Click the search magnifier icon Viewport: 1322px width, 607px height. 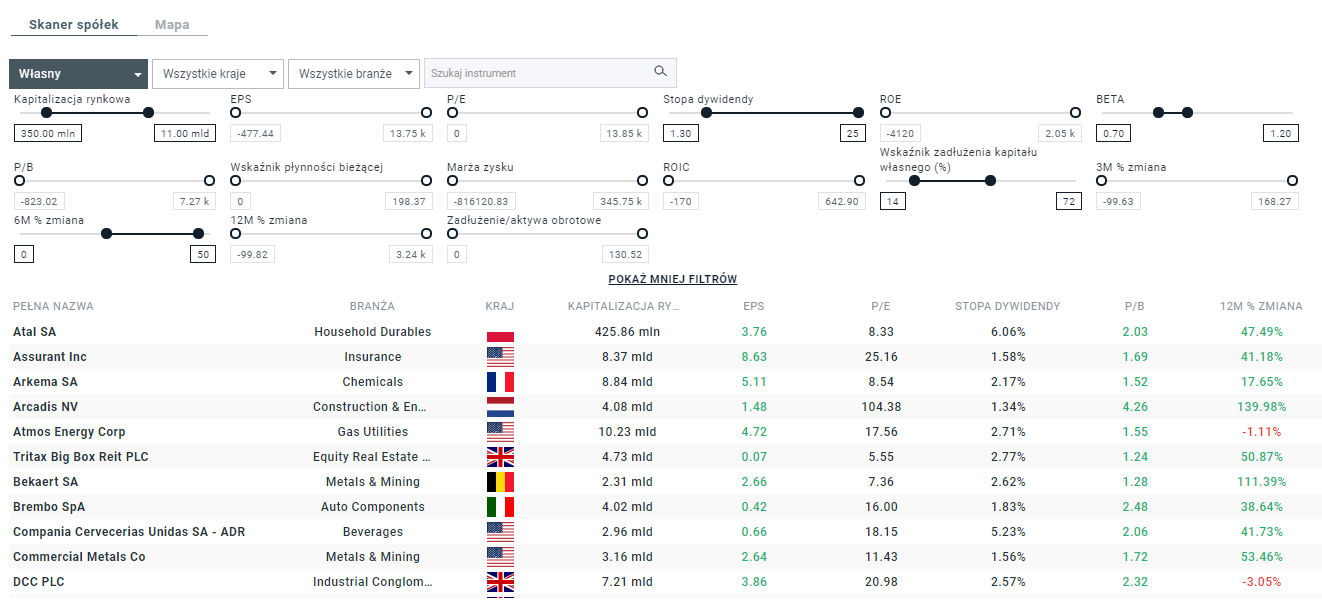click(x=660, y=72)
